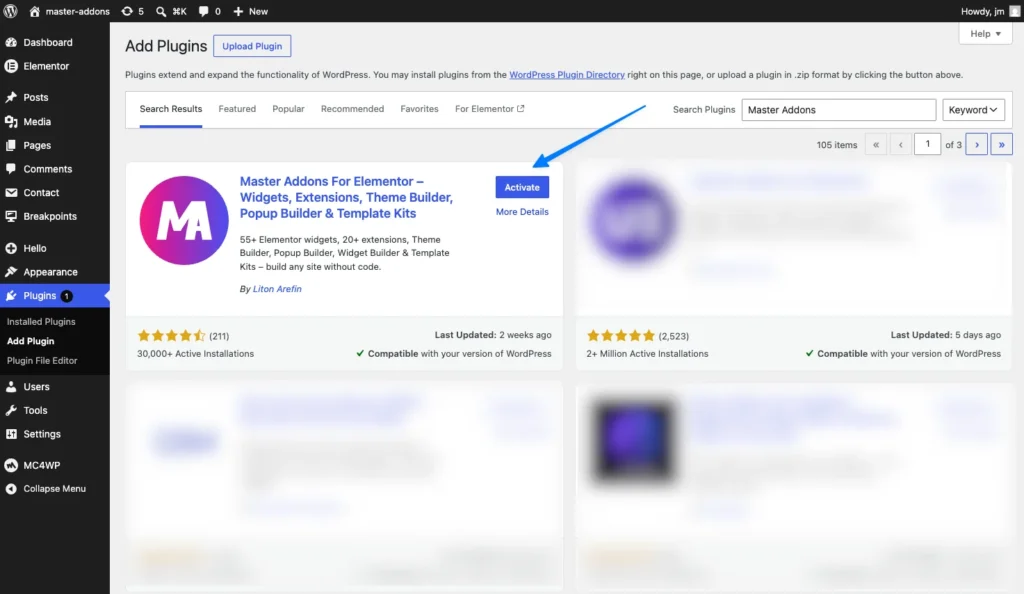This screenshot has width=1024, height=594.
Task: Click the Tools wrench icon
Action: pyautogui.click(x=11, y=410)
